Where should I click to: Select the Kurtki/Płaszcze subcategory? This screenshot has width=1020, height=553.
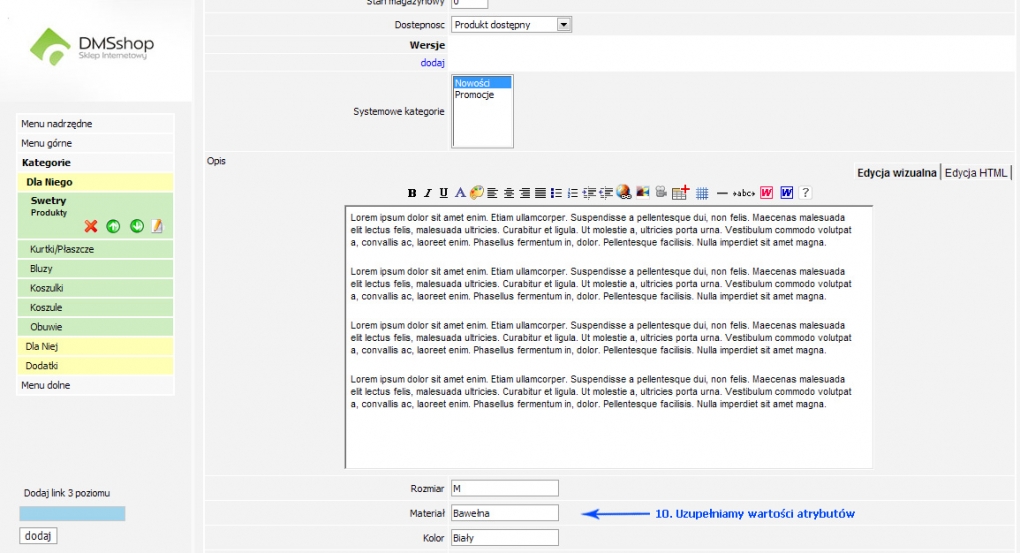tap(95, 249)
